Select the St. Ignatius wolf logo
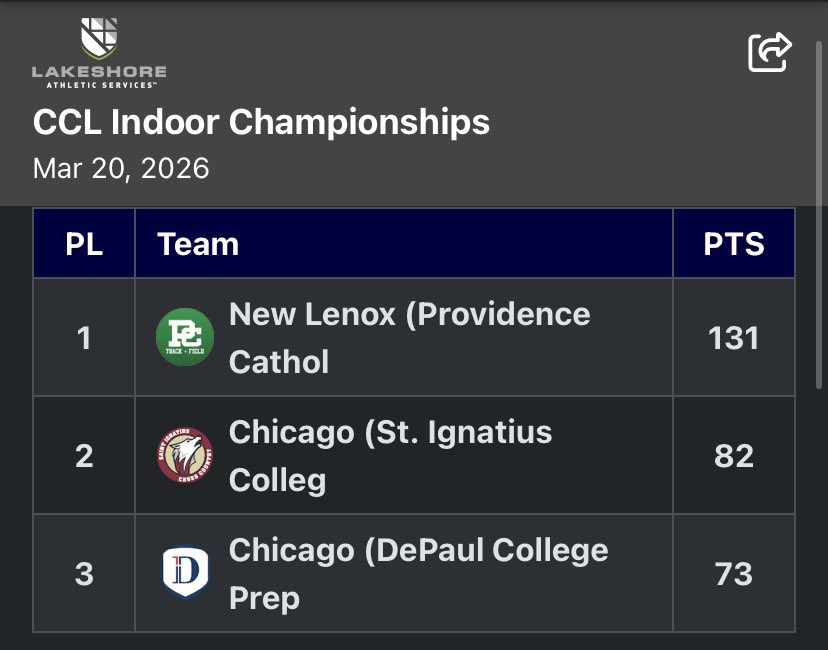The width and height of the screenshot is (828, 650). point(185,455)
